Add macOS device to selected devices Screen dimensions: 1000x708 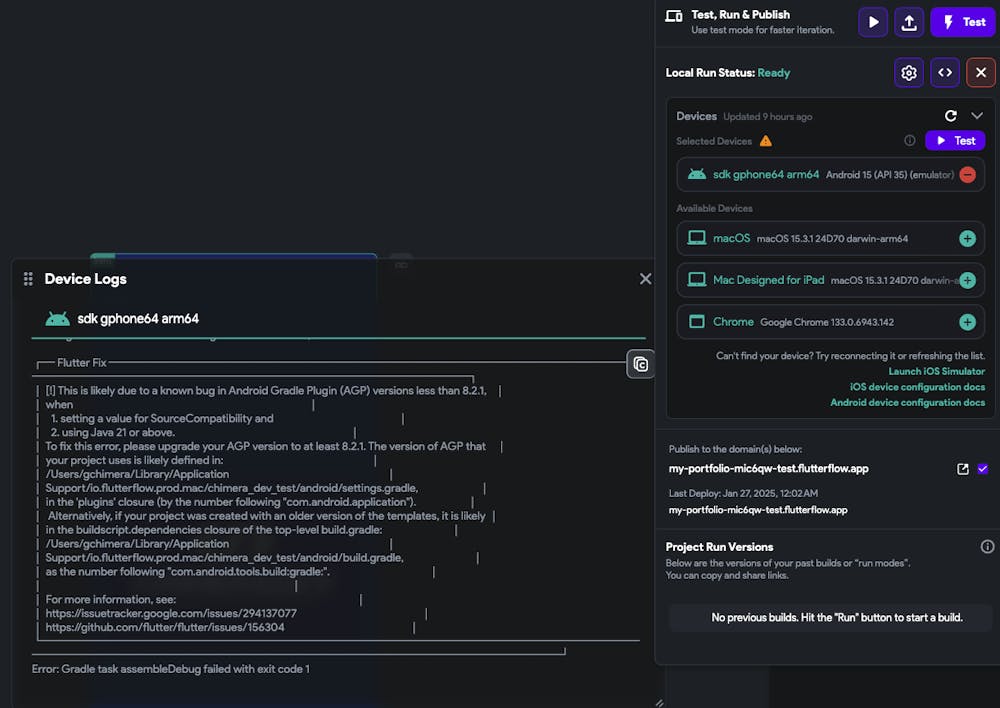pos(967,239)
